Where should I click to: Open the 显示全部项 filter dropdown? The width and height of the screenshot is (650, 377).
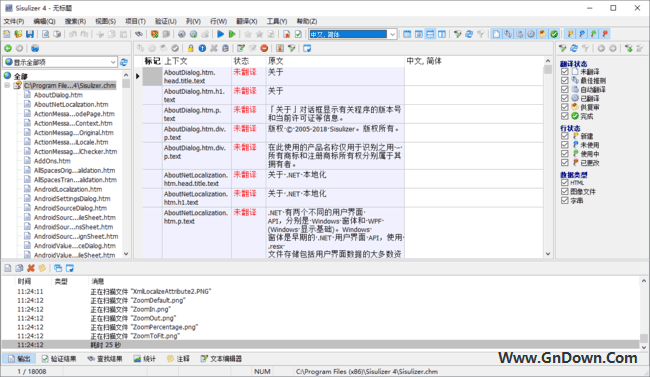click(113, 62)
